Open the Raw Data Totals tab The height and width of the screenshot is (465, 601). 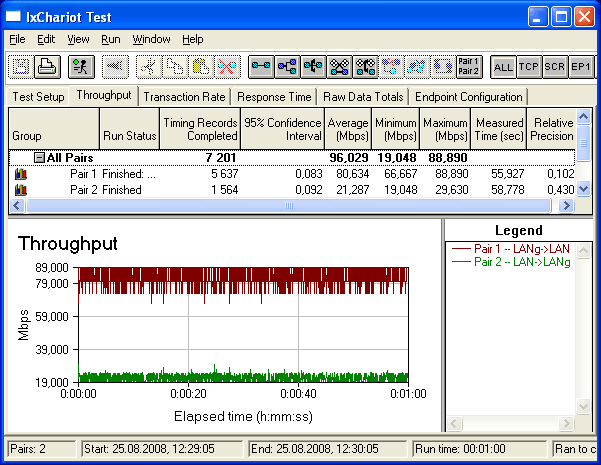click(363, 97)
